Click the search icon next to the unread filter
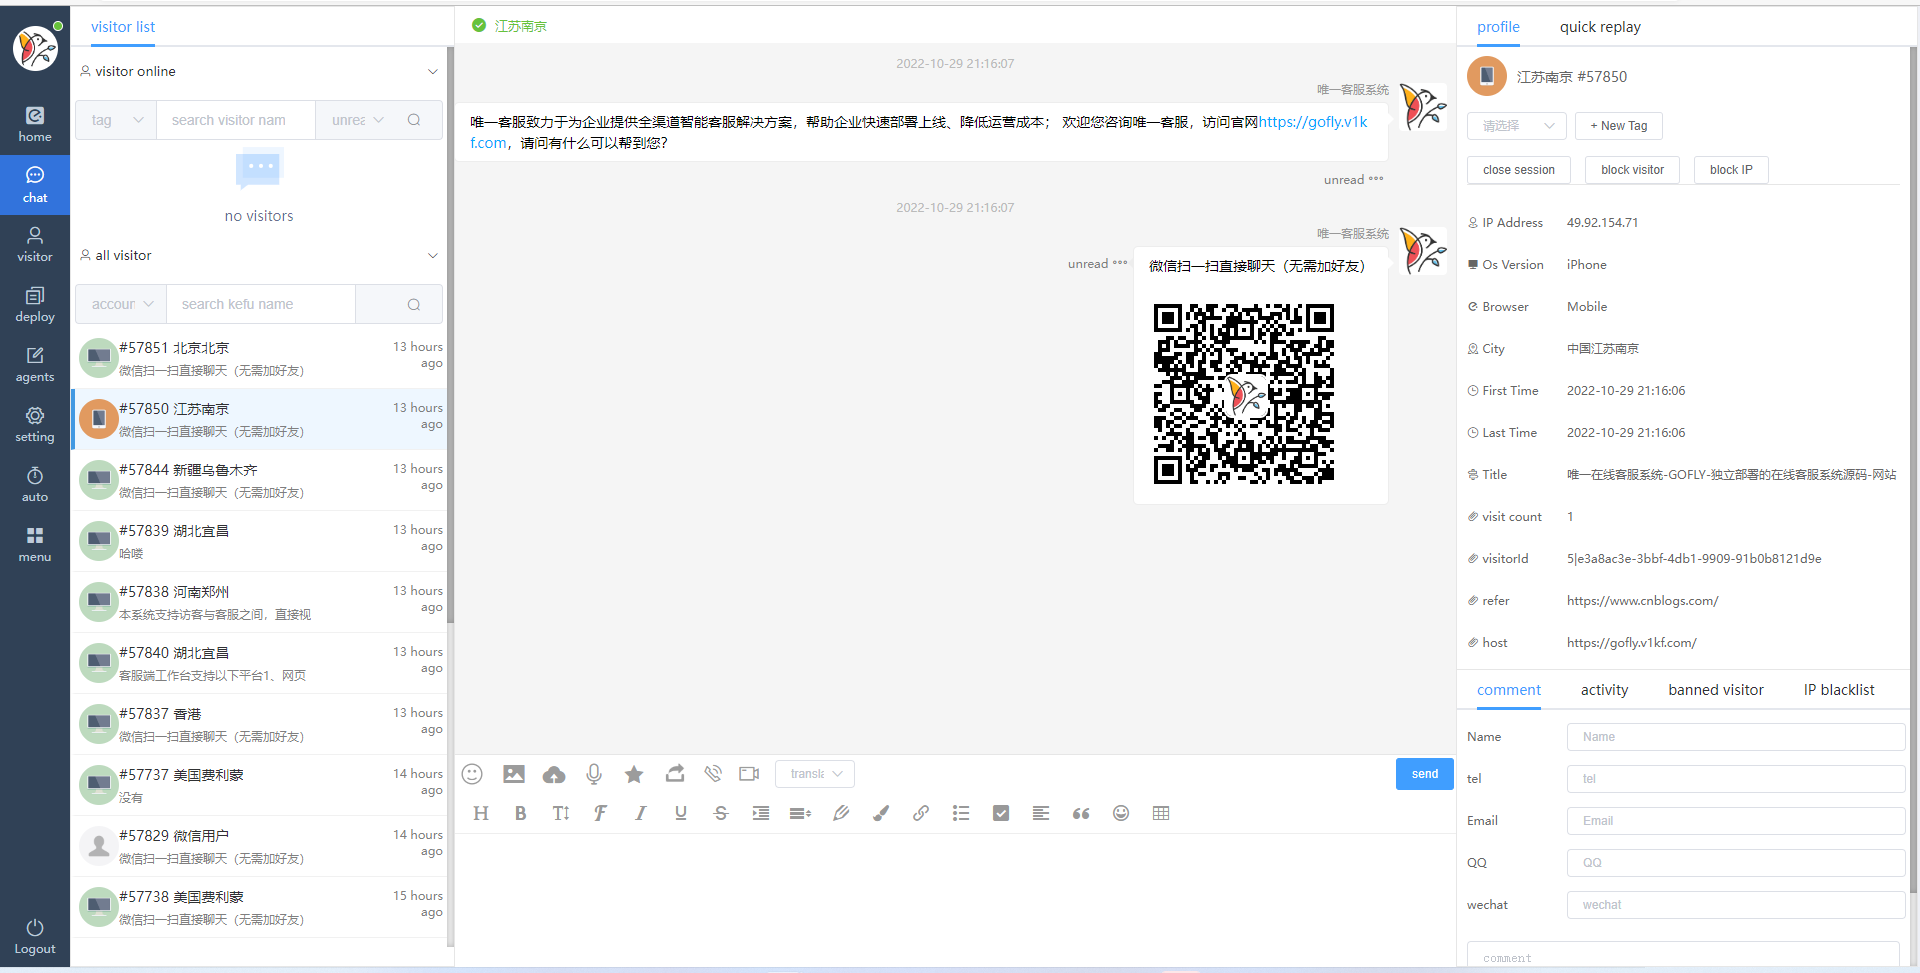The width and height of the screenshot is (1920, 973). (414, 120)
